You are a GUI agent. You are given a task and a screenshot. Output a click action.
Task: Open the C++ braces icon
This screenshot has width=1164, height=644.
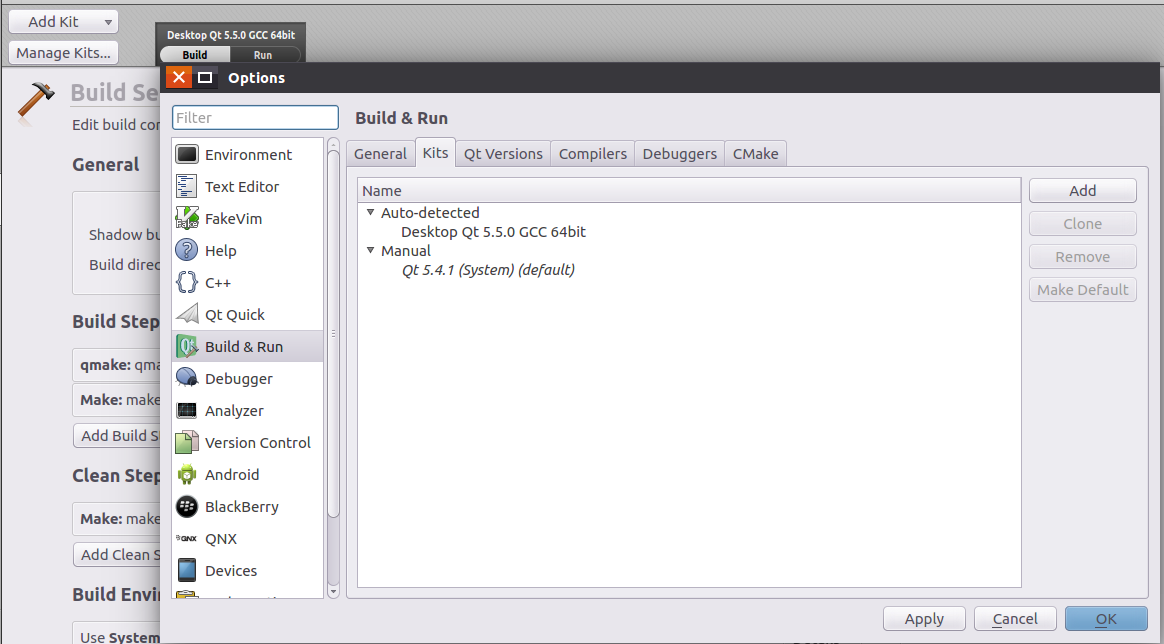[x=187, y=283]
